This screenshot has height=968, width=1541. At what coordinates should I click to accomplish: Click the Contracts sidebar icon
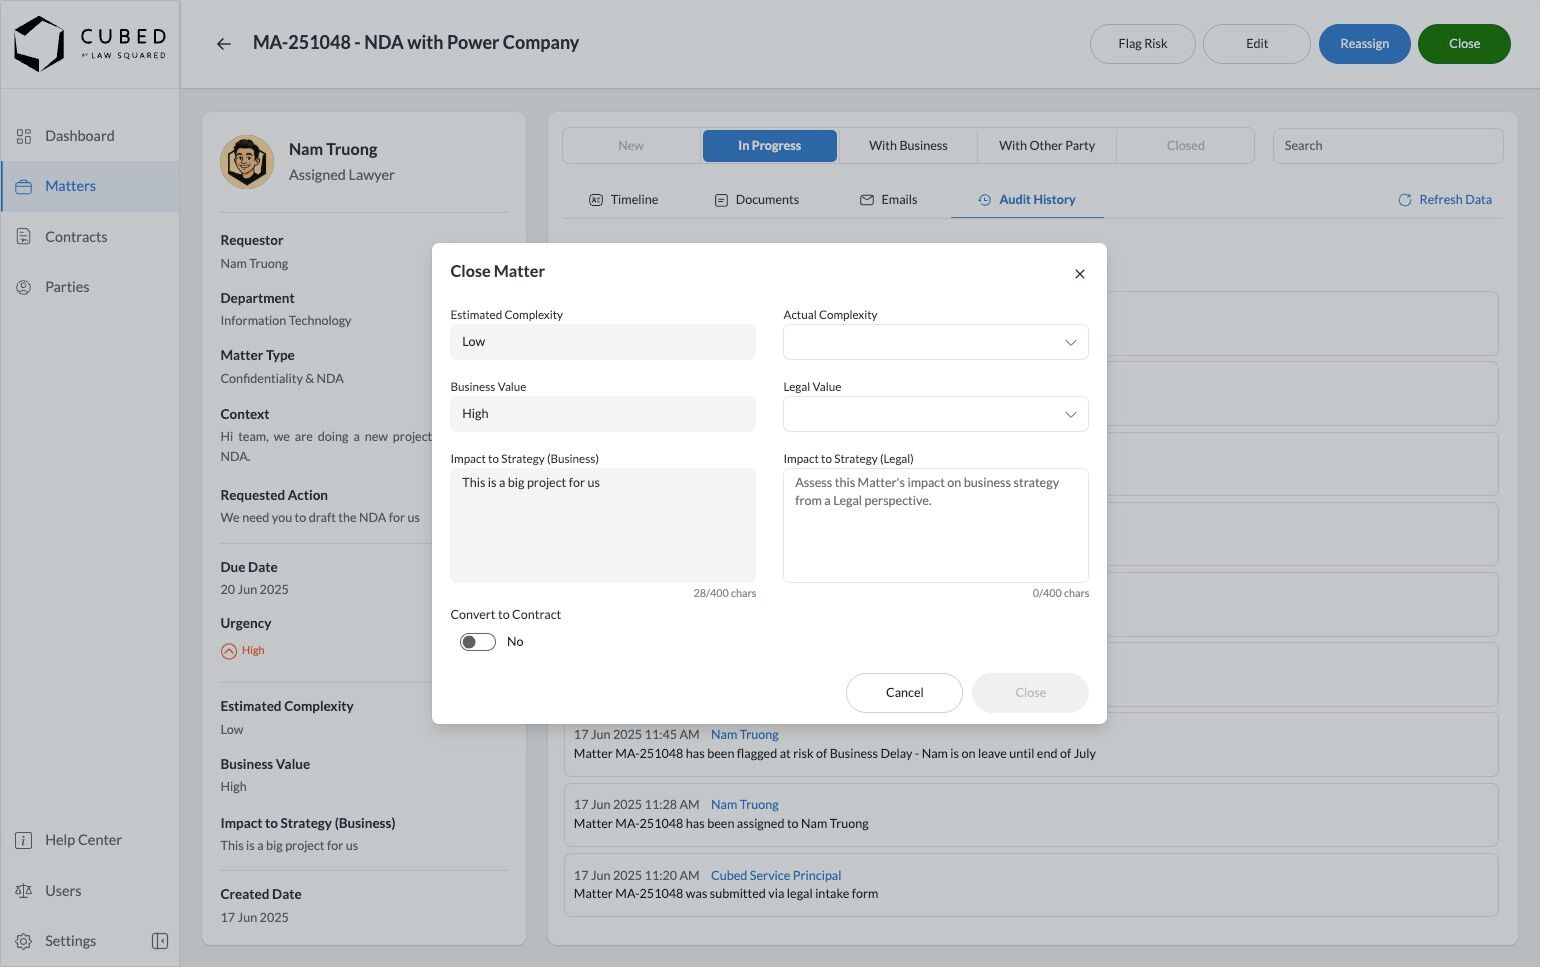point(24,237)
